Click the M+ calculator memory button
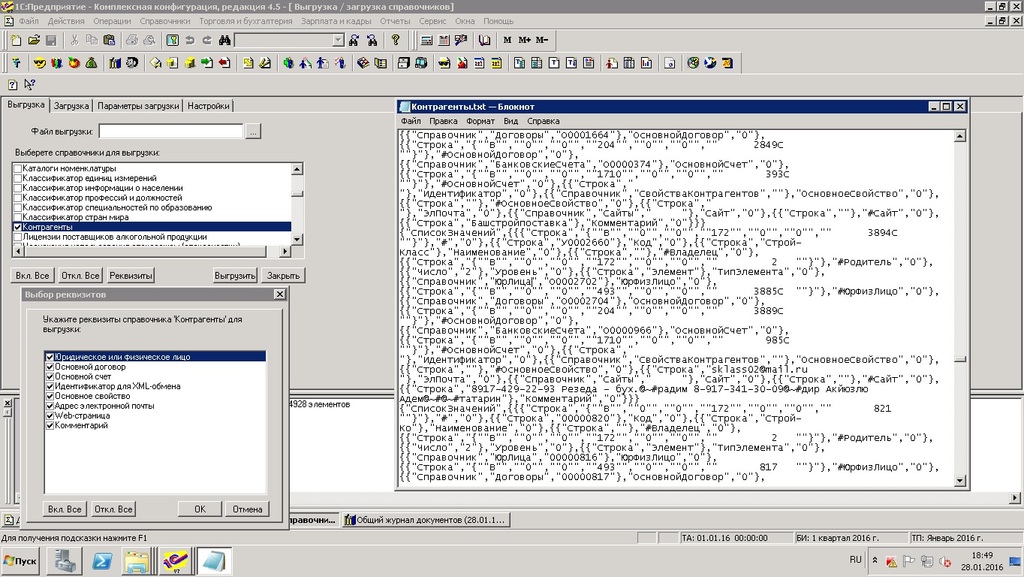1024x577 pixels. (524, 40)
